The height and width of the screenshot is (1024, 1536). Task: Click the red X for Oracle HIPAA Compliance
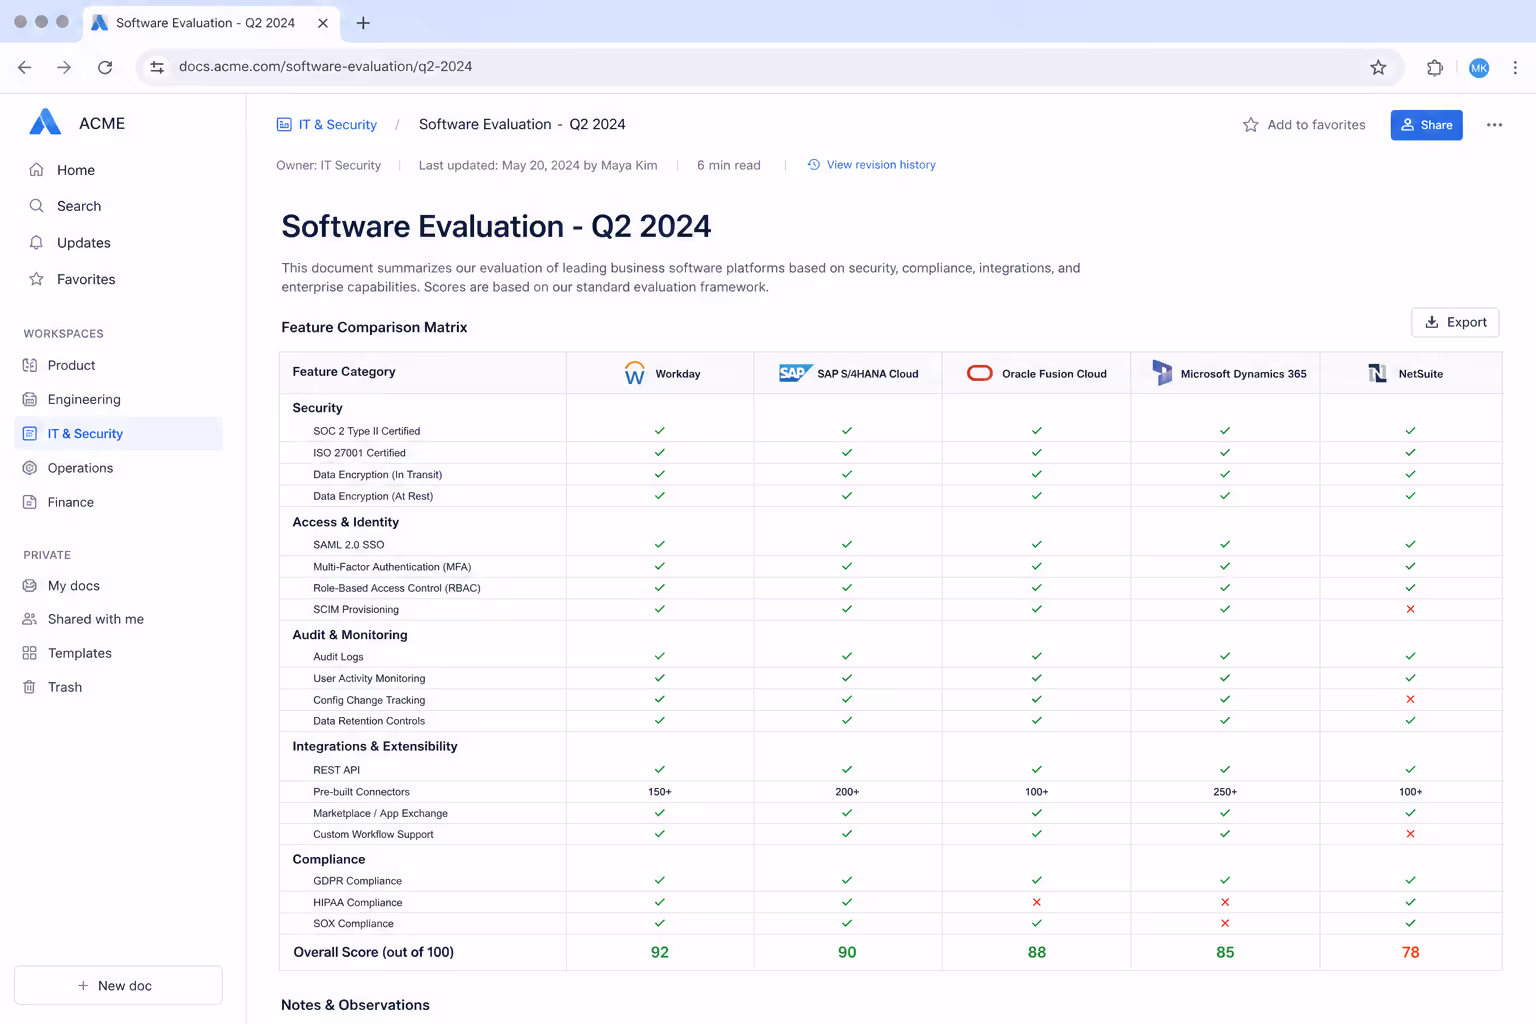pyautogui.click(x=1037, y=902)
